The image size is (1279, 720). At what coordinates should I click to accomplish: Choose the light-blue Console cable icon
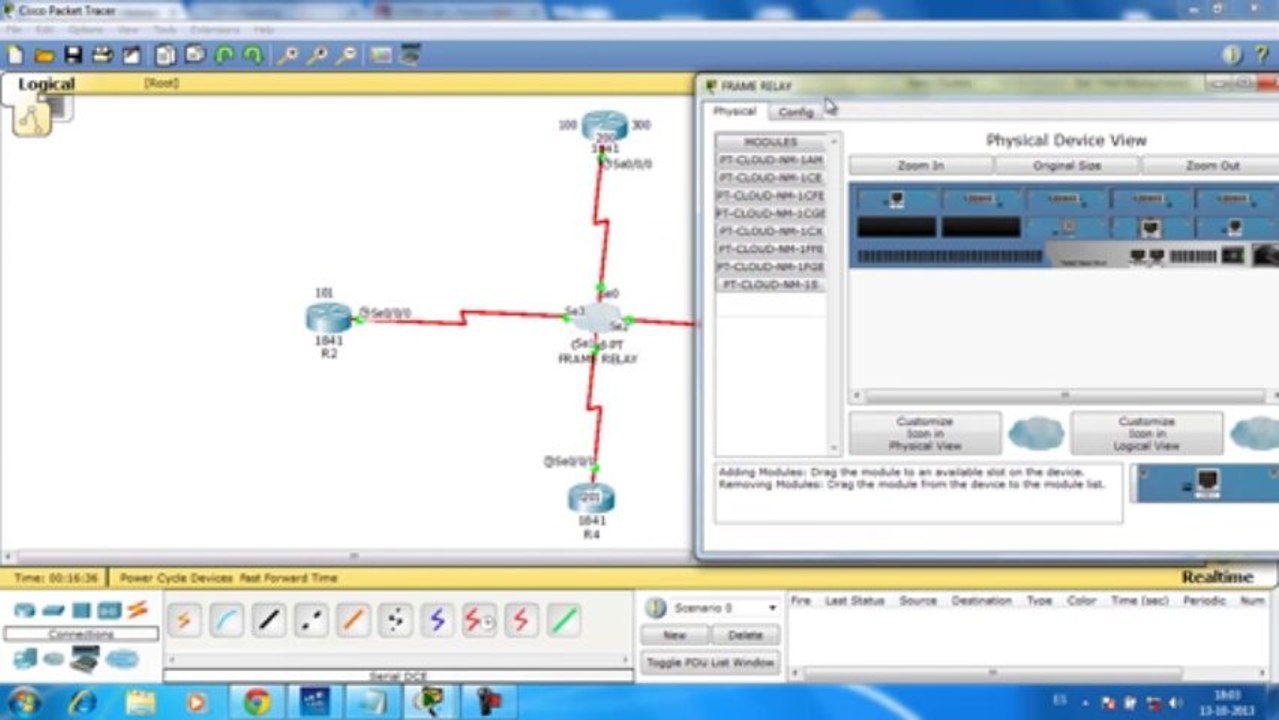click(x=226, y=621)
